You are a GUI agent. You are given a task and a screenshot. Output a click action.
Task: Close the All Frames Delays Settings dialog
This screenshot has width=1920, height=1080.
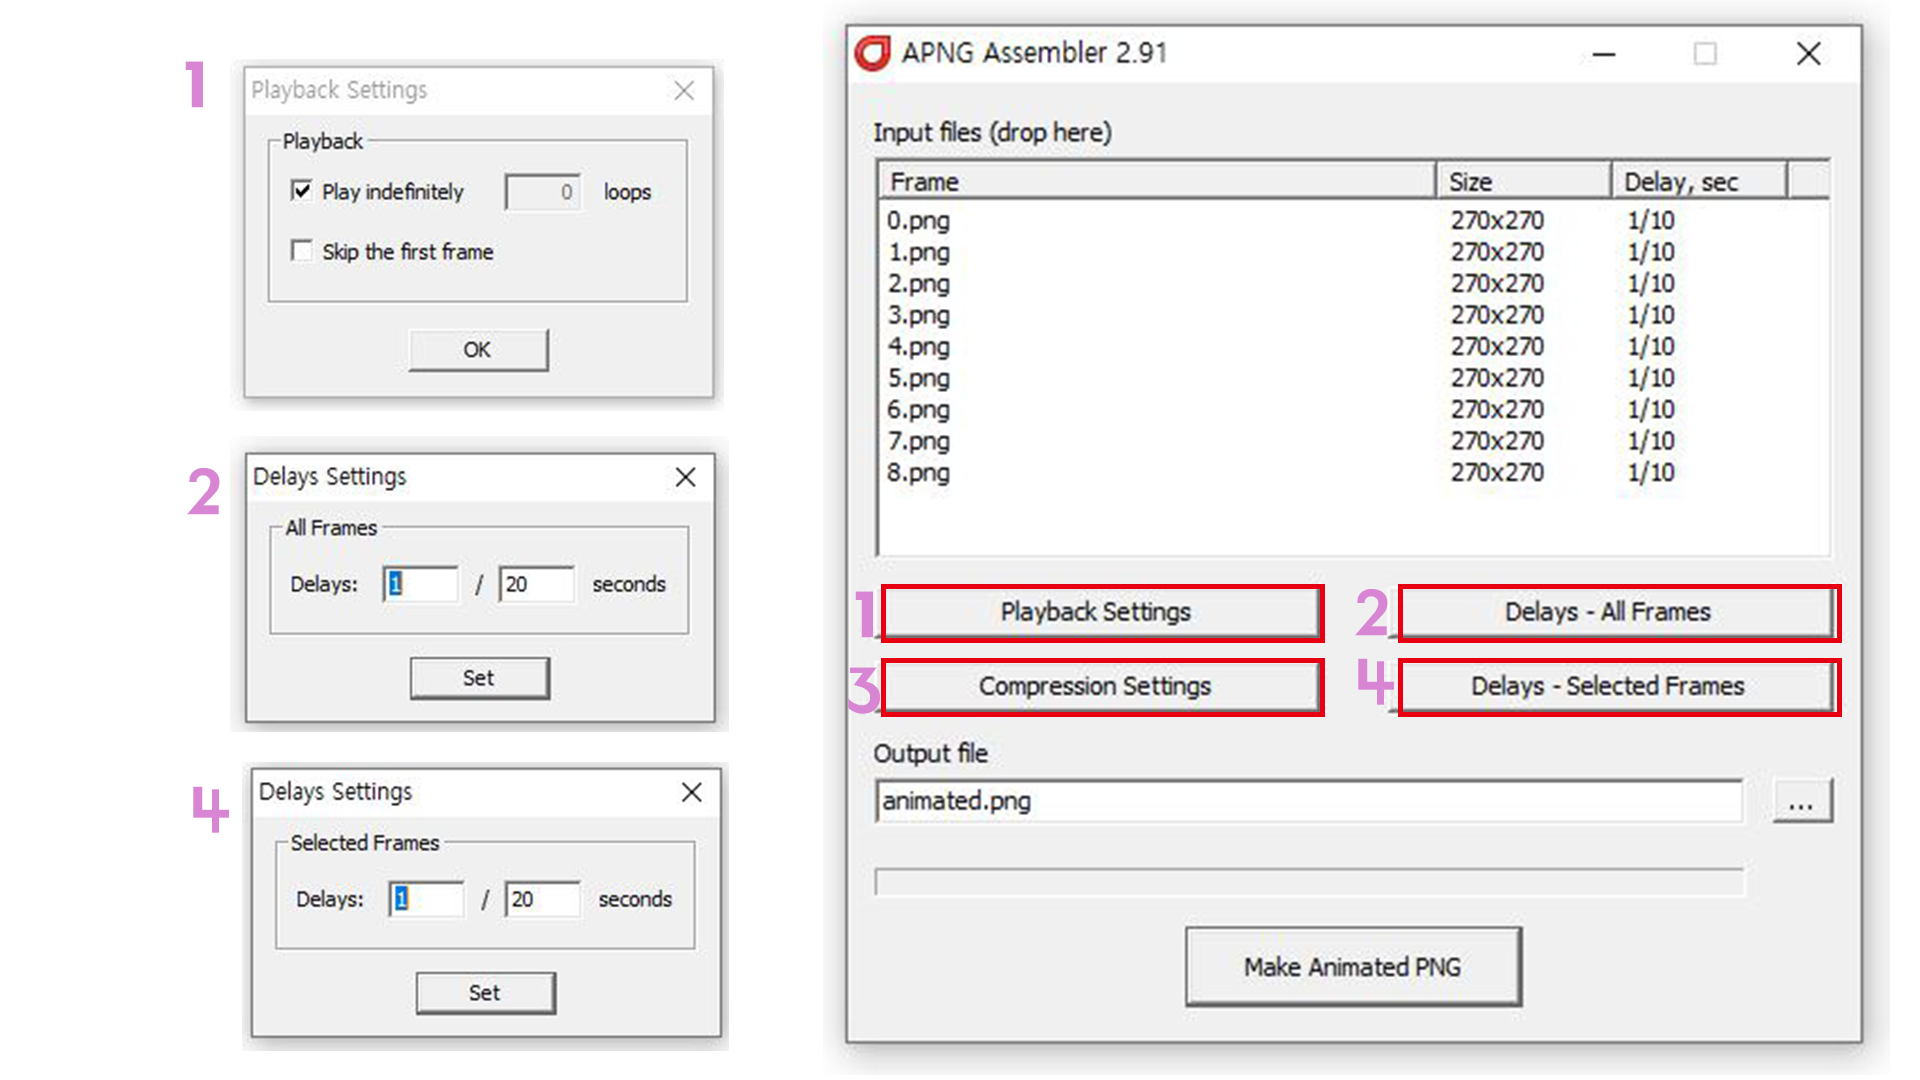click(x=685, y=477)
